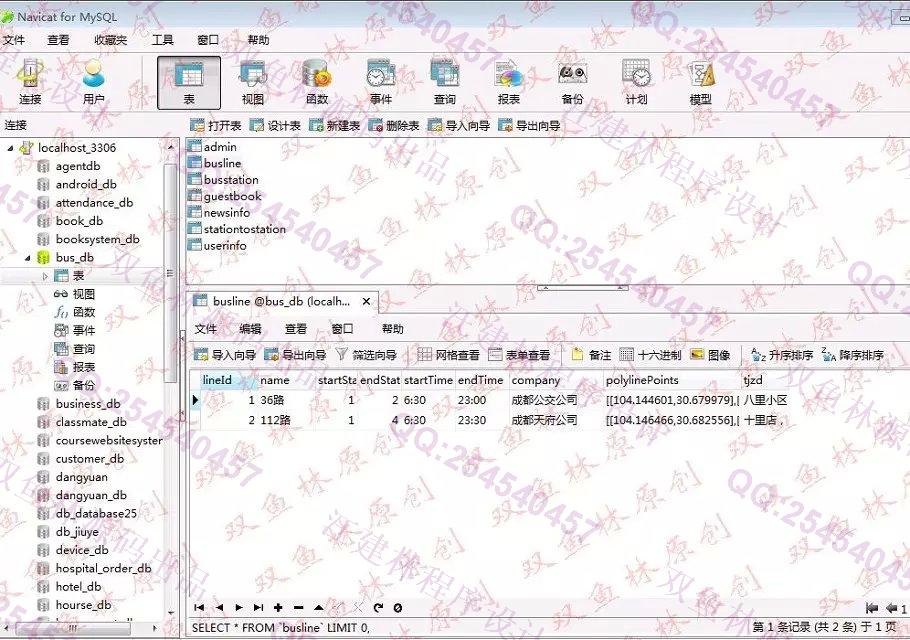The image size is (910, 640).
Task: Close the busline @bus_db tab
Action: pos(366,302)
